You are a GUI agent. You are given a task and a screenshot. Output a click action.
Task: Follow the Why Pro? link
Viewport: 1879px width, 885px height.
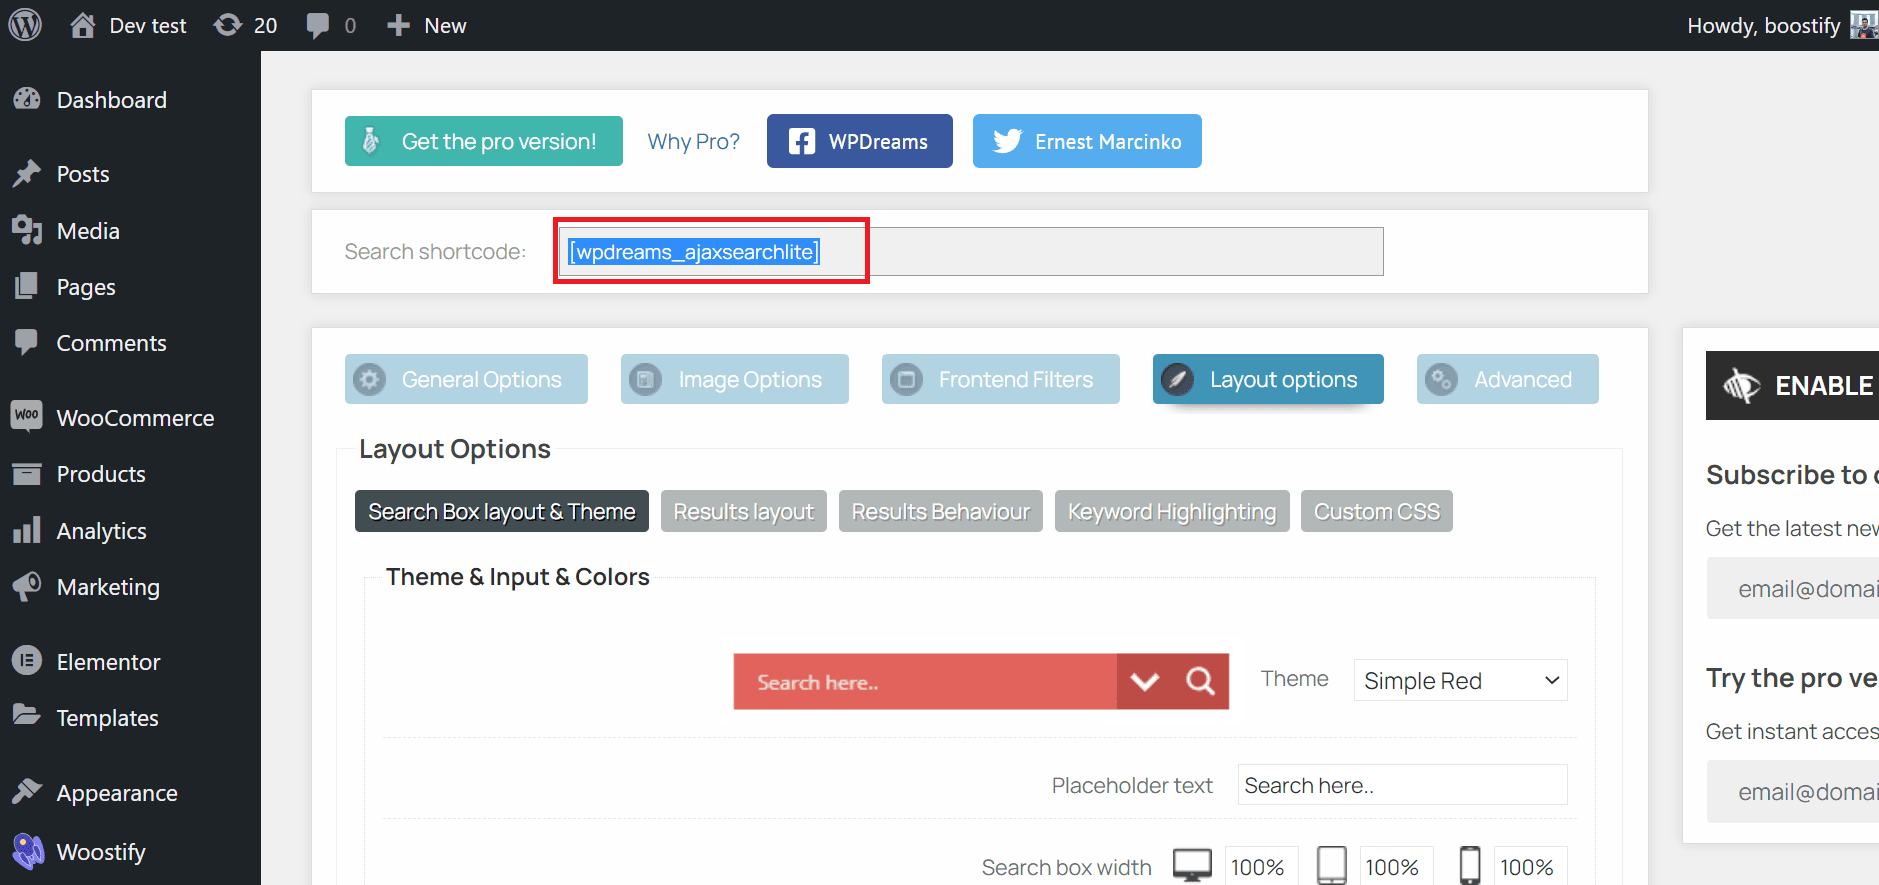click(694, 141)
